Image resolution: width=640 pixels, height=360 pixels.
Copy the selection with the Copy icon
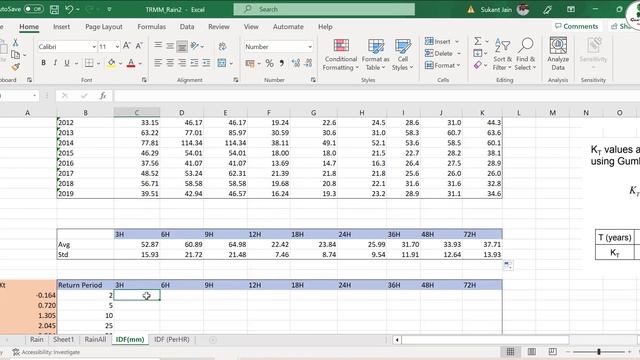16,54
